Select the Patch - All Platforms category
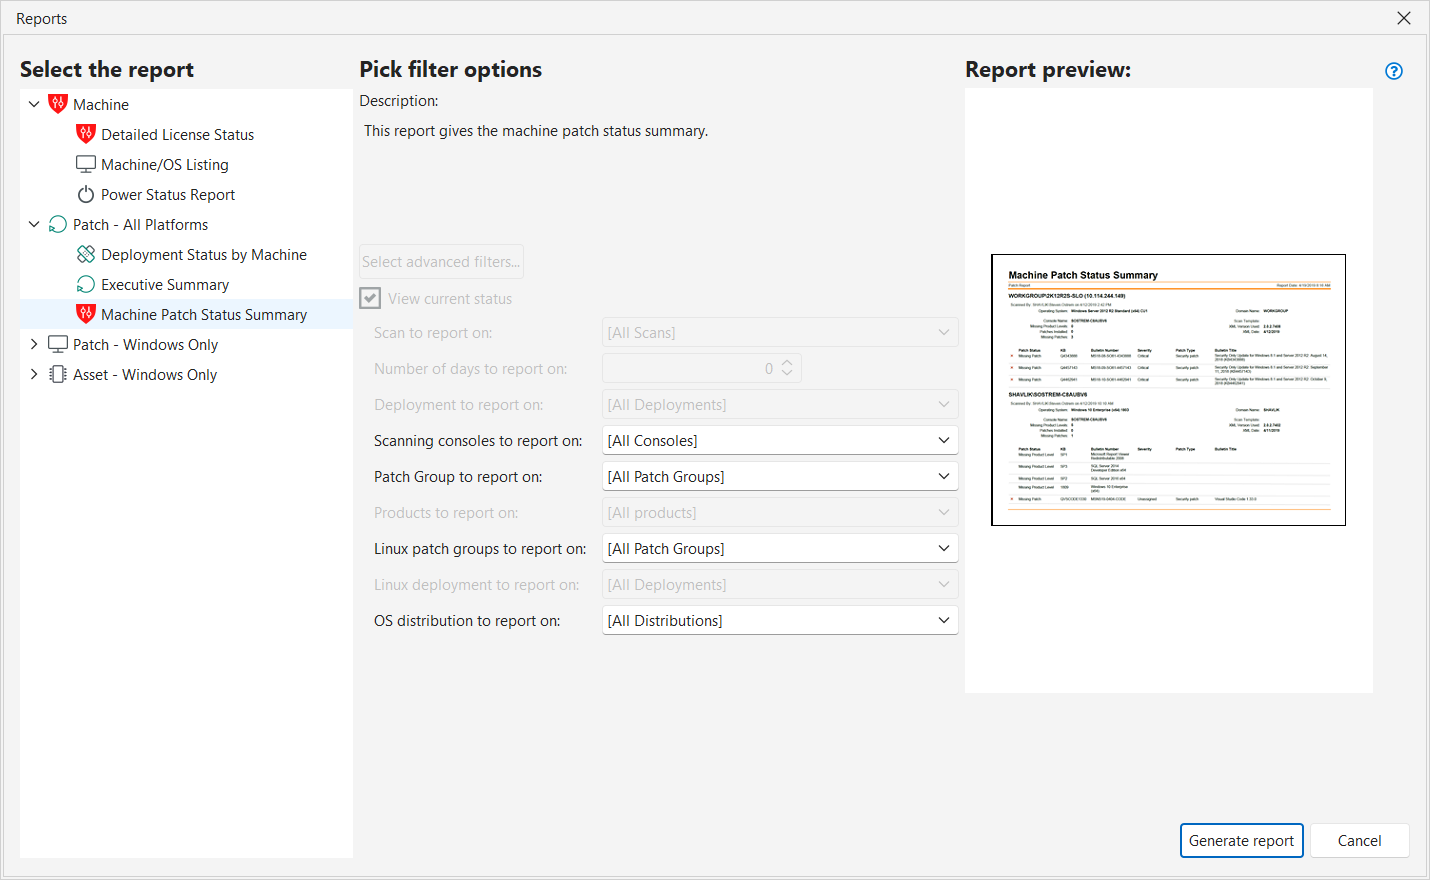1430x880 pixels. tap(140, 224)
